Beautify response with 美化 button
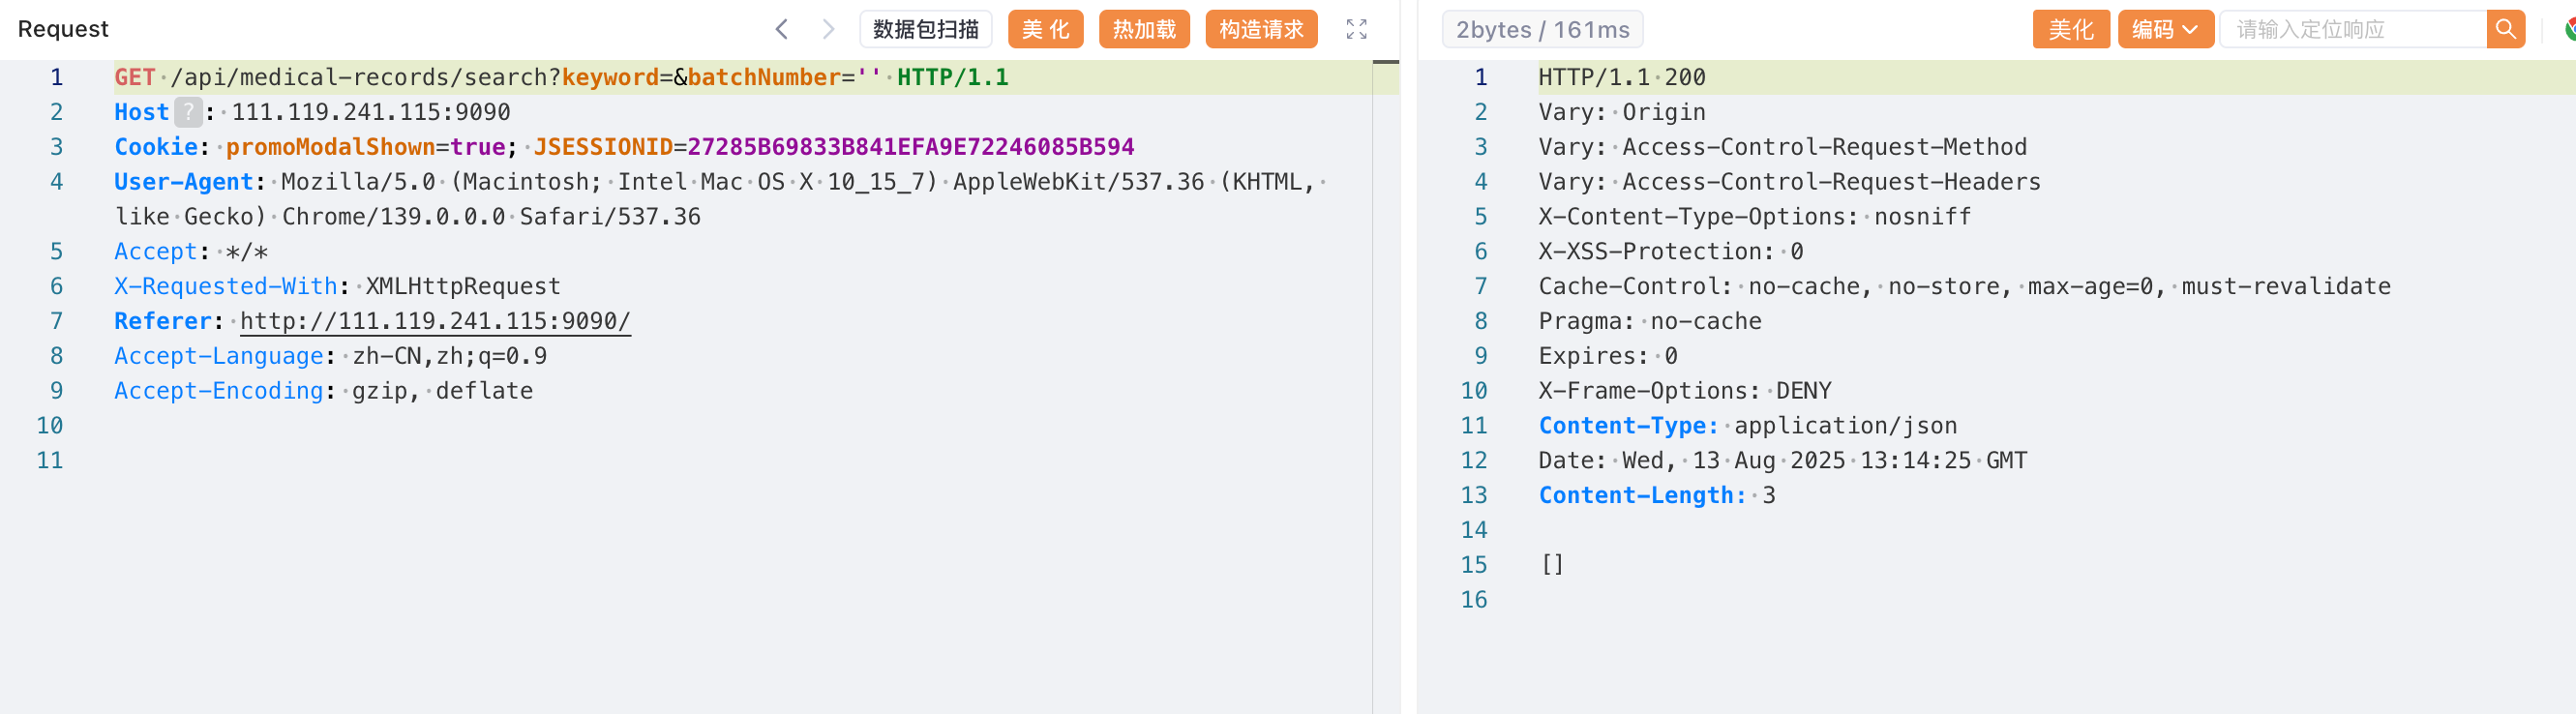 coord(2070,29)
